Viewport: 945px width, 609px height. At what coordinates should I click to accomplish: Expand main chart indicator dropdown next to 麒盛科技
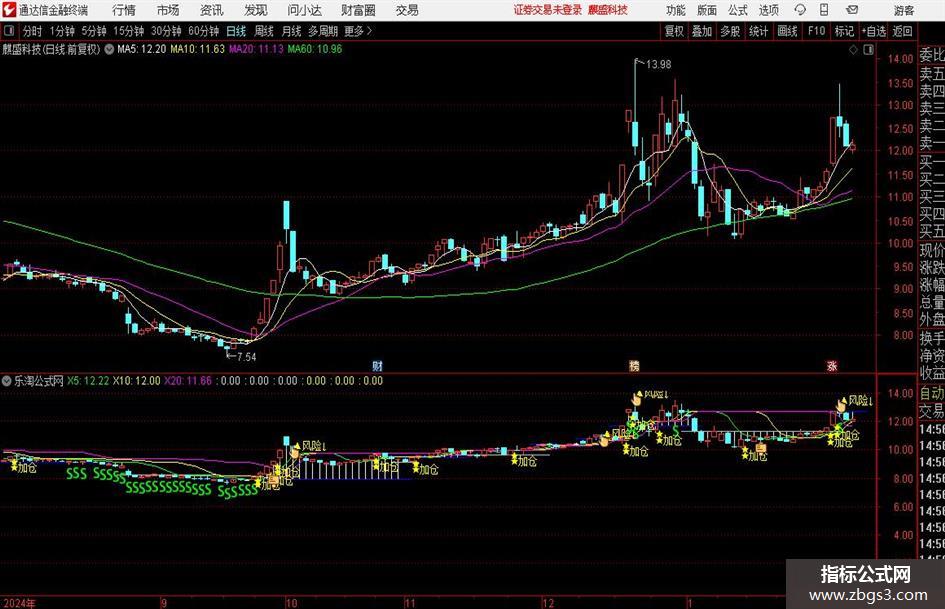point(109,49)
